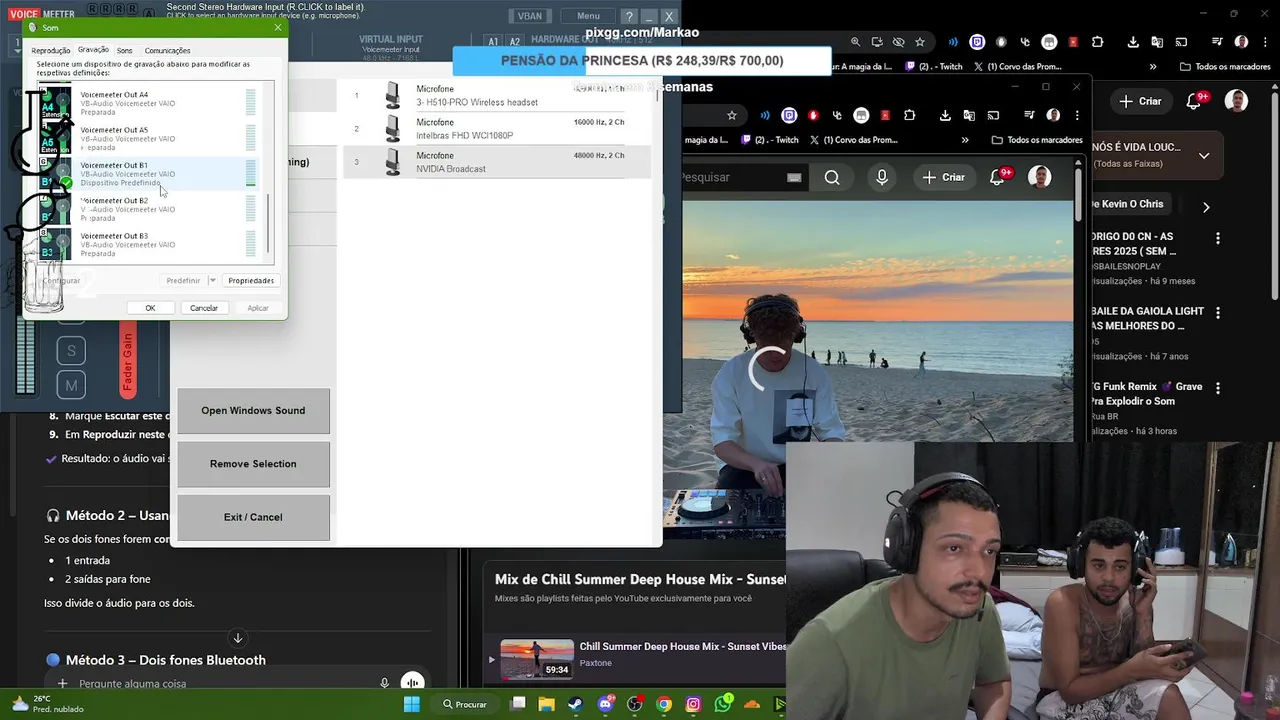Open the YouTube on-screen keyboard icon
Screen dimensions: 1280x720
794,177
